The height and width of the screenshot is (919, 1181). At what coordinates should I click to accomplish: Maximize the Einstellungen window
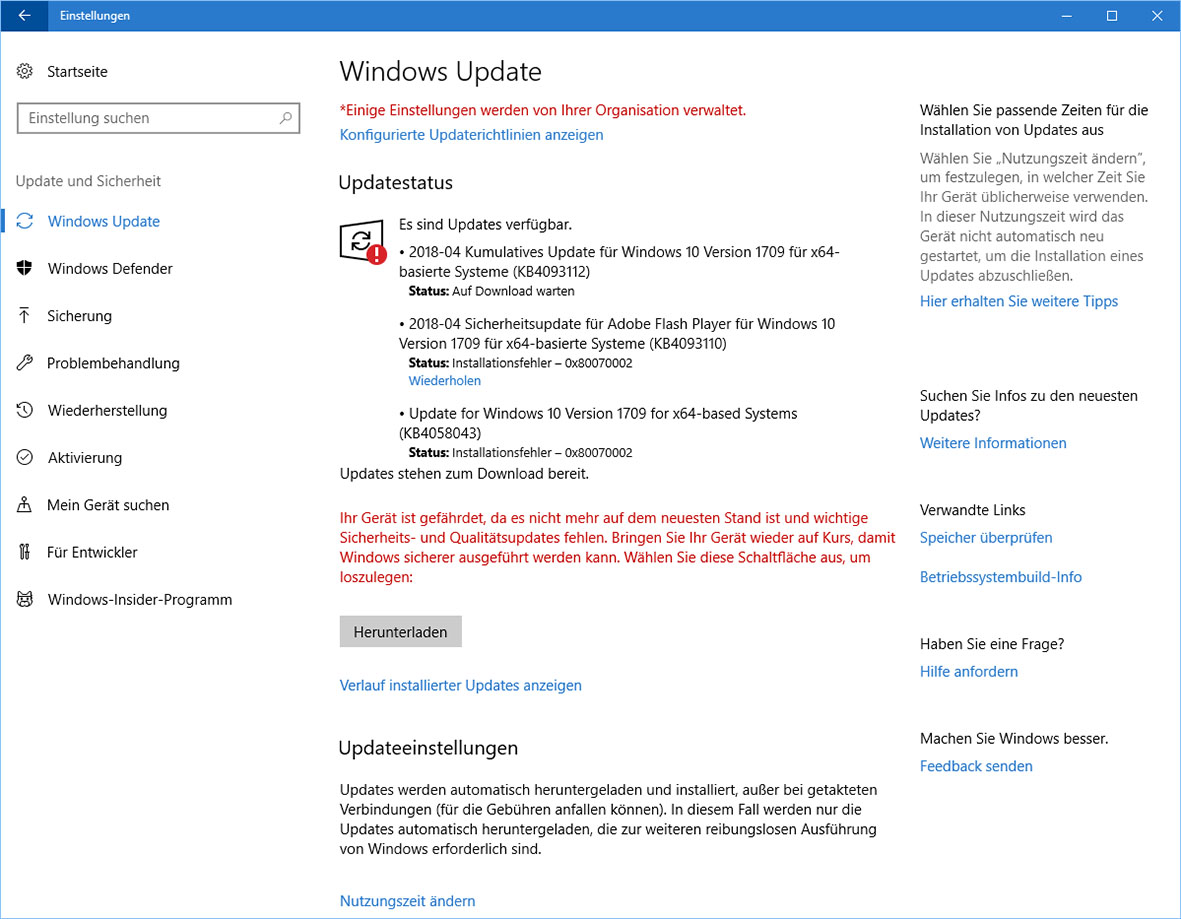coord(1112,15)
